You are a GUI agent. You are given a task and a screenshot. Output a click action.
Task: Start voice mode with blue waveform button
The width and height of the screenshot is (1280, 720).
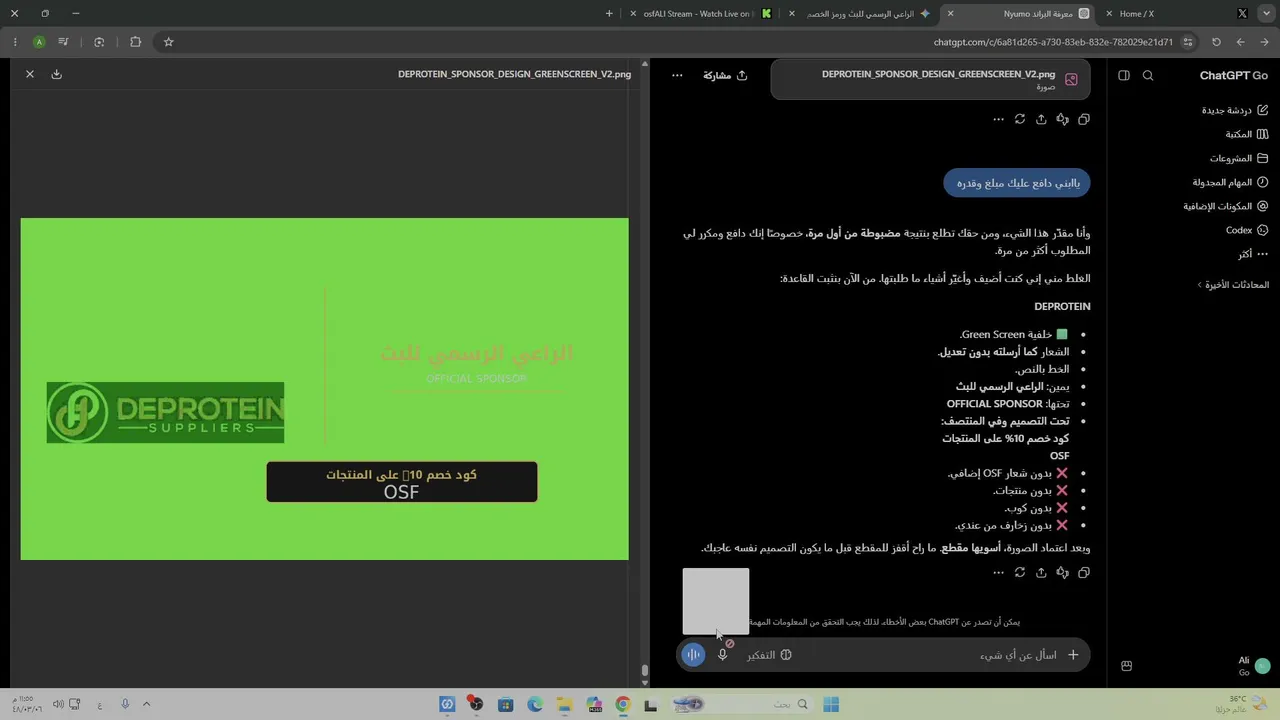point(693,655)
